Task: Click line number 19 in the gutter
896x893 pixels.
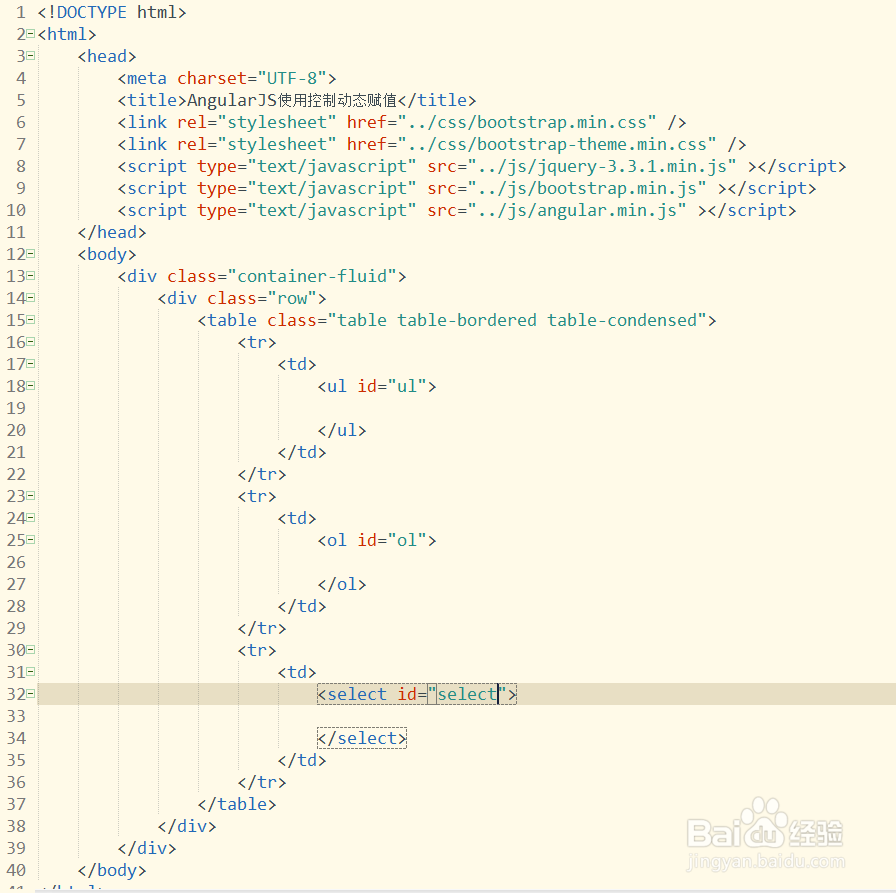Action: [x=16, y=408]
